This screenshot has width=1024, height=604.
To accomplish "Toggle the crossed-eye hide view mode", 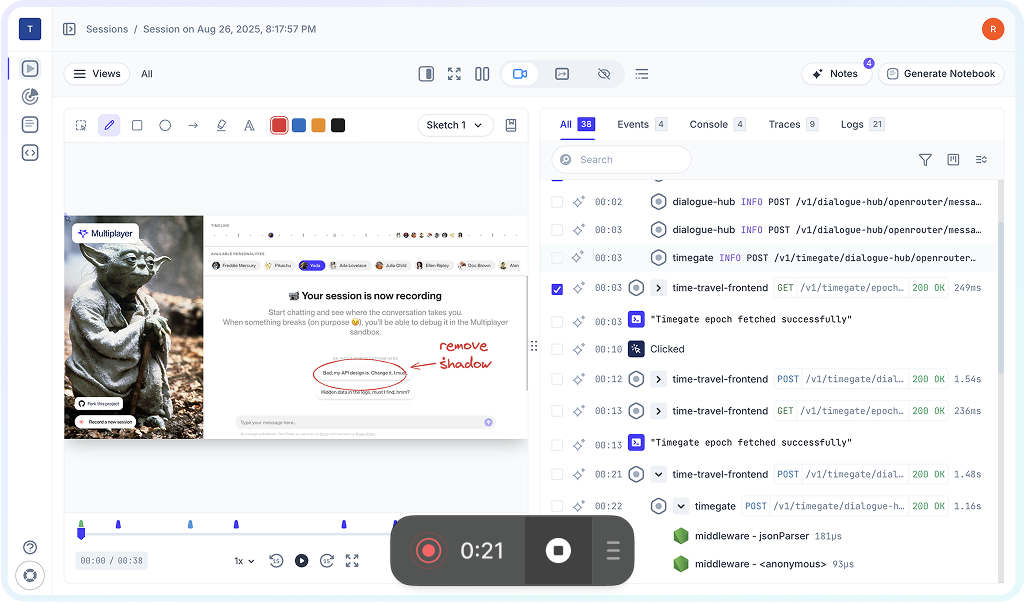I will tap(603, 74).
